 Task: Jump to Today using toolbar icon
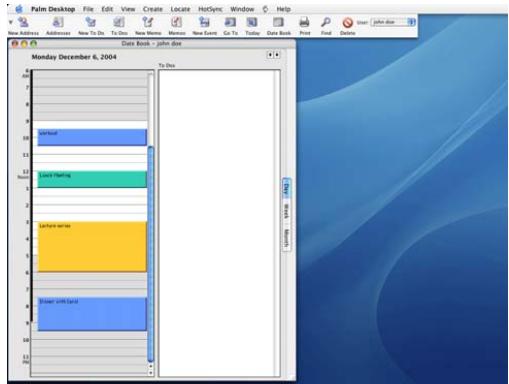(x=252, y=23)
